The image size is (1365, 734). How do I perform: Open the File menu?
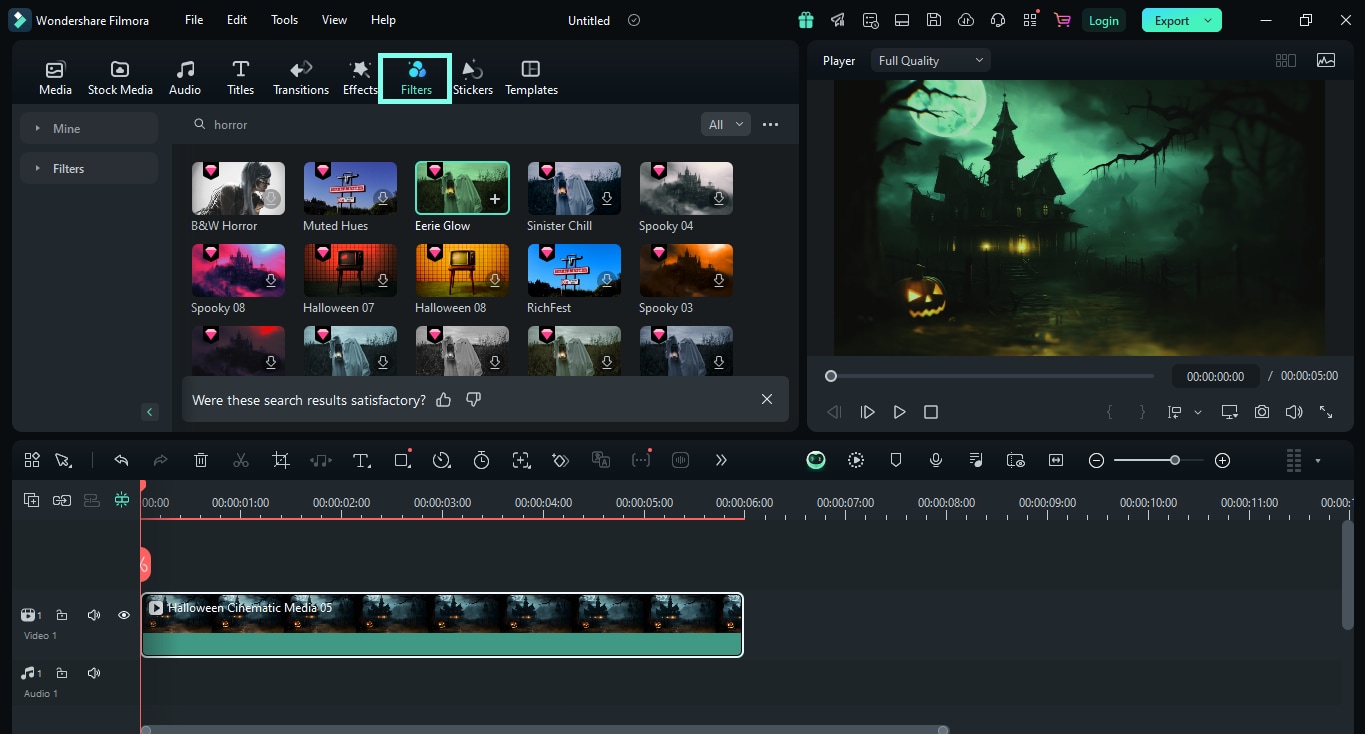click(x=194, y=20)
